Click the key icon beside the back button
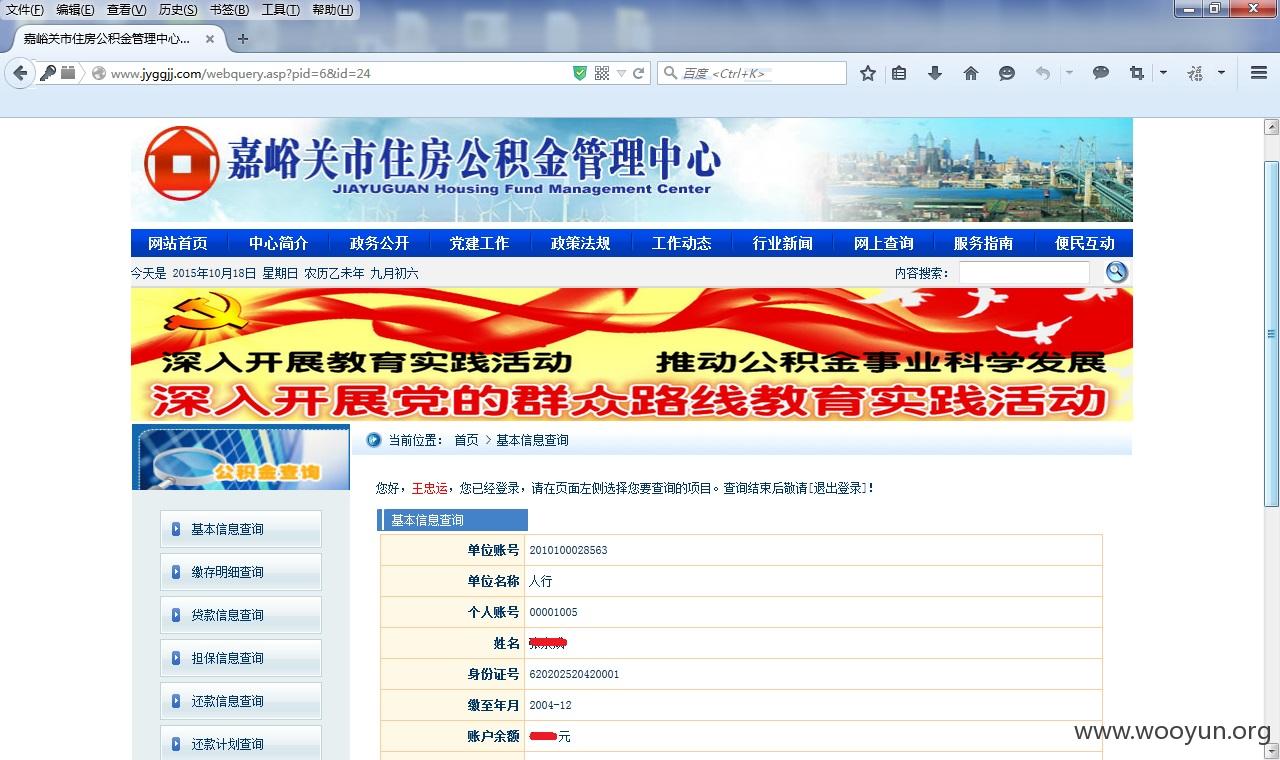1280x760 pixels. (x=48, y=73)
